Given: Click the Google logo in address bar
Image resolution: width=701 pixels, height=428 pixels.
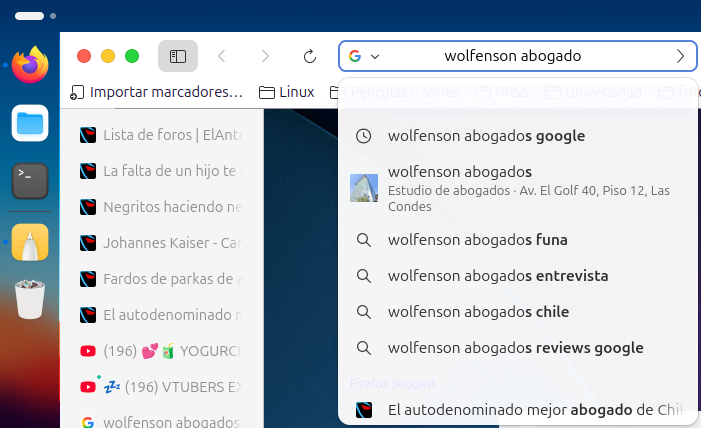Looking at the screenshot, I should 355,56.
